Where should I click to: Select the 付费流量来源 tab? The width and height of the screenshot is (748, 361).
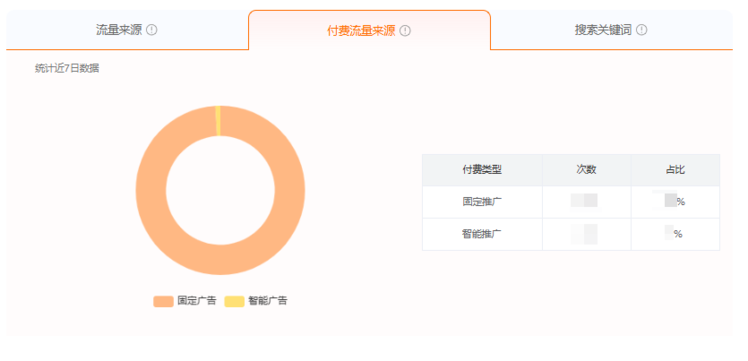pos(369,31)
